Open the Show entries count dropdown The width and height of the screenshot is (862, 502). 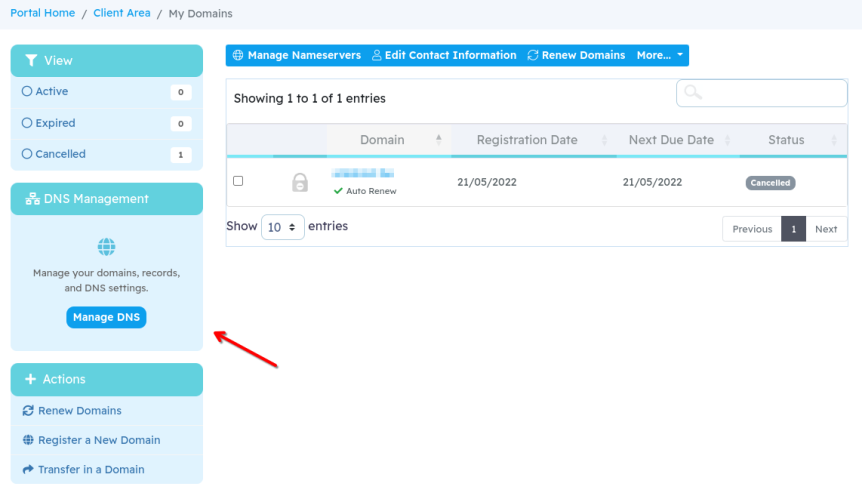(x=283, y=227)
